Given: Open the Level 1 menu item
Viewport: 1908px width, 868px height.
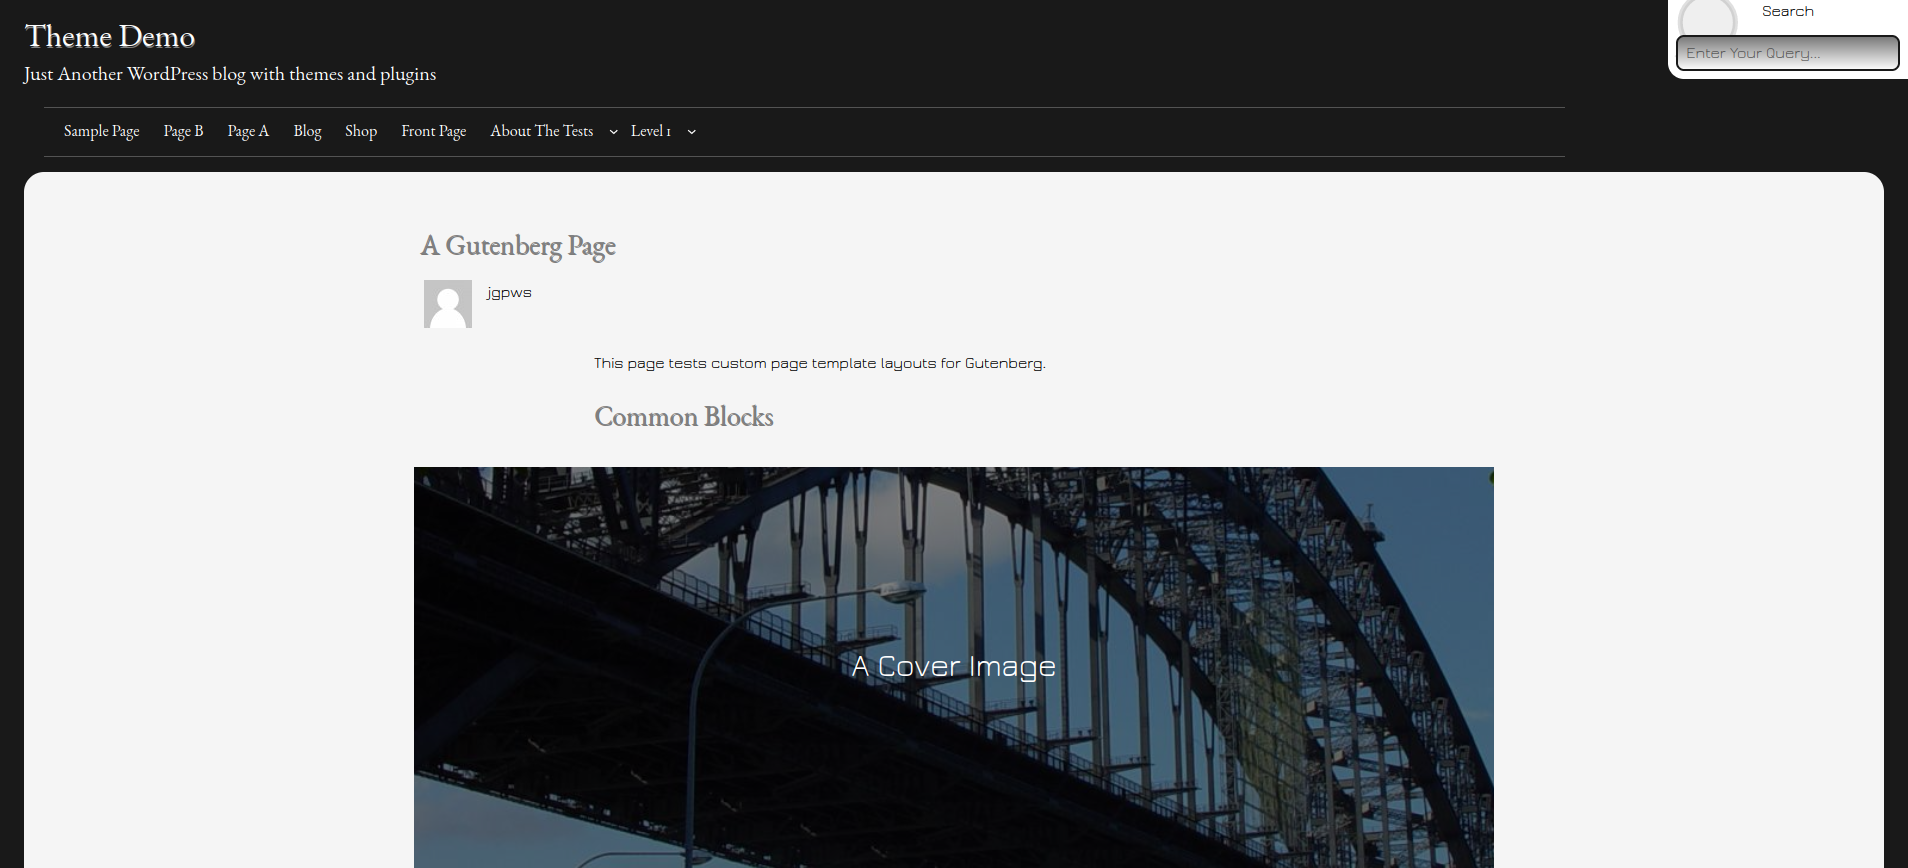Looking at the screenshot, I should [651, 131].
